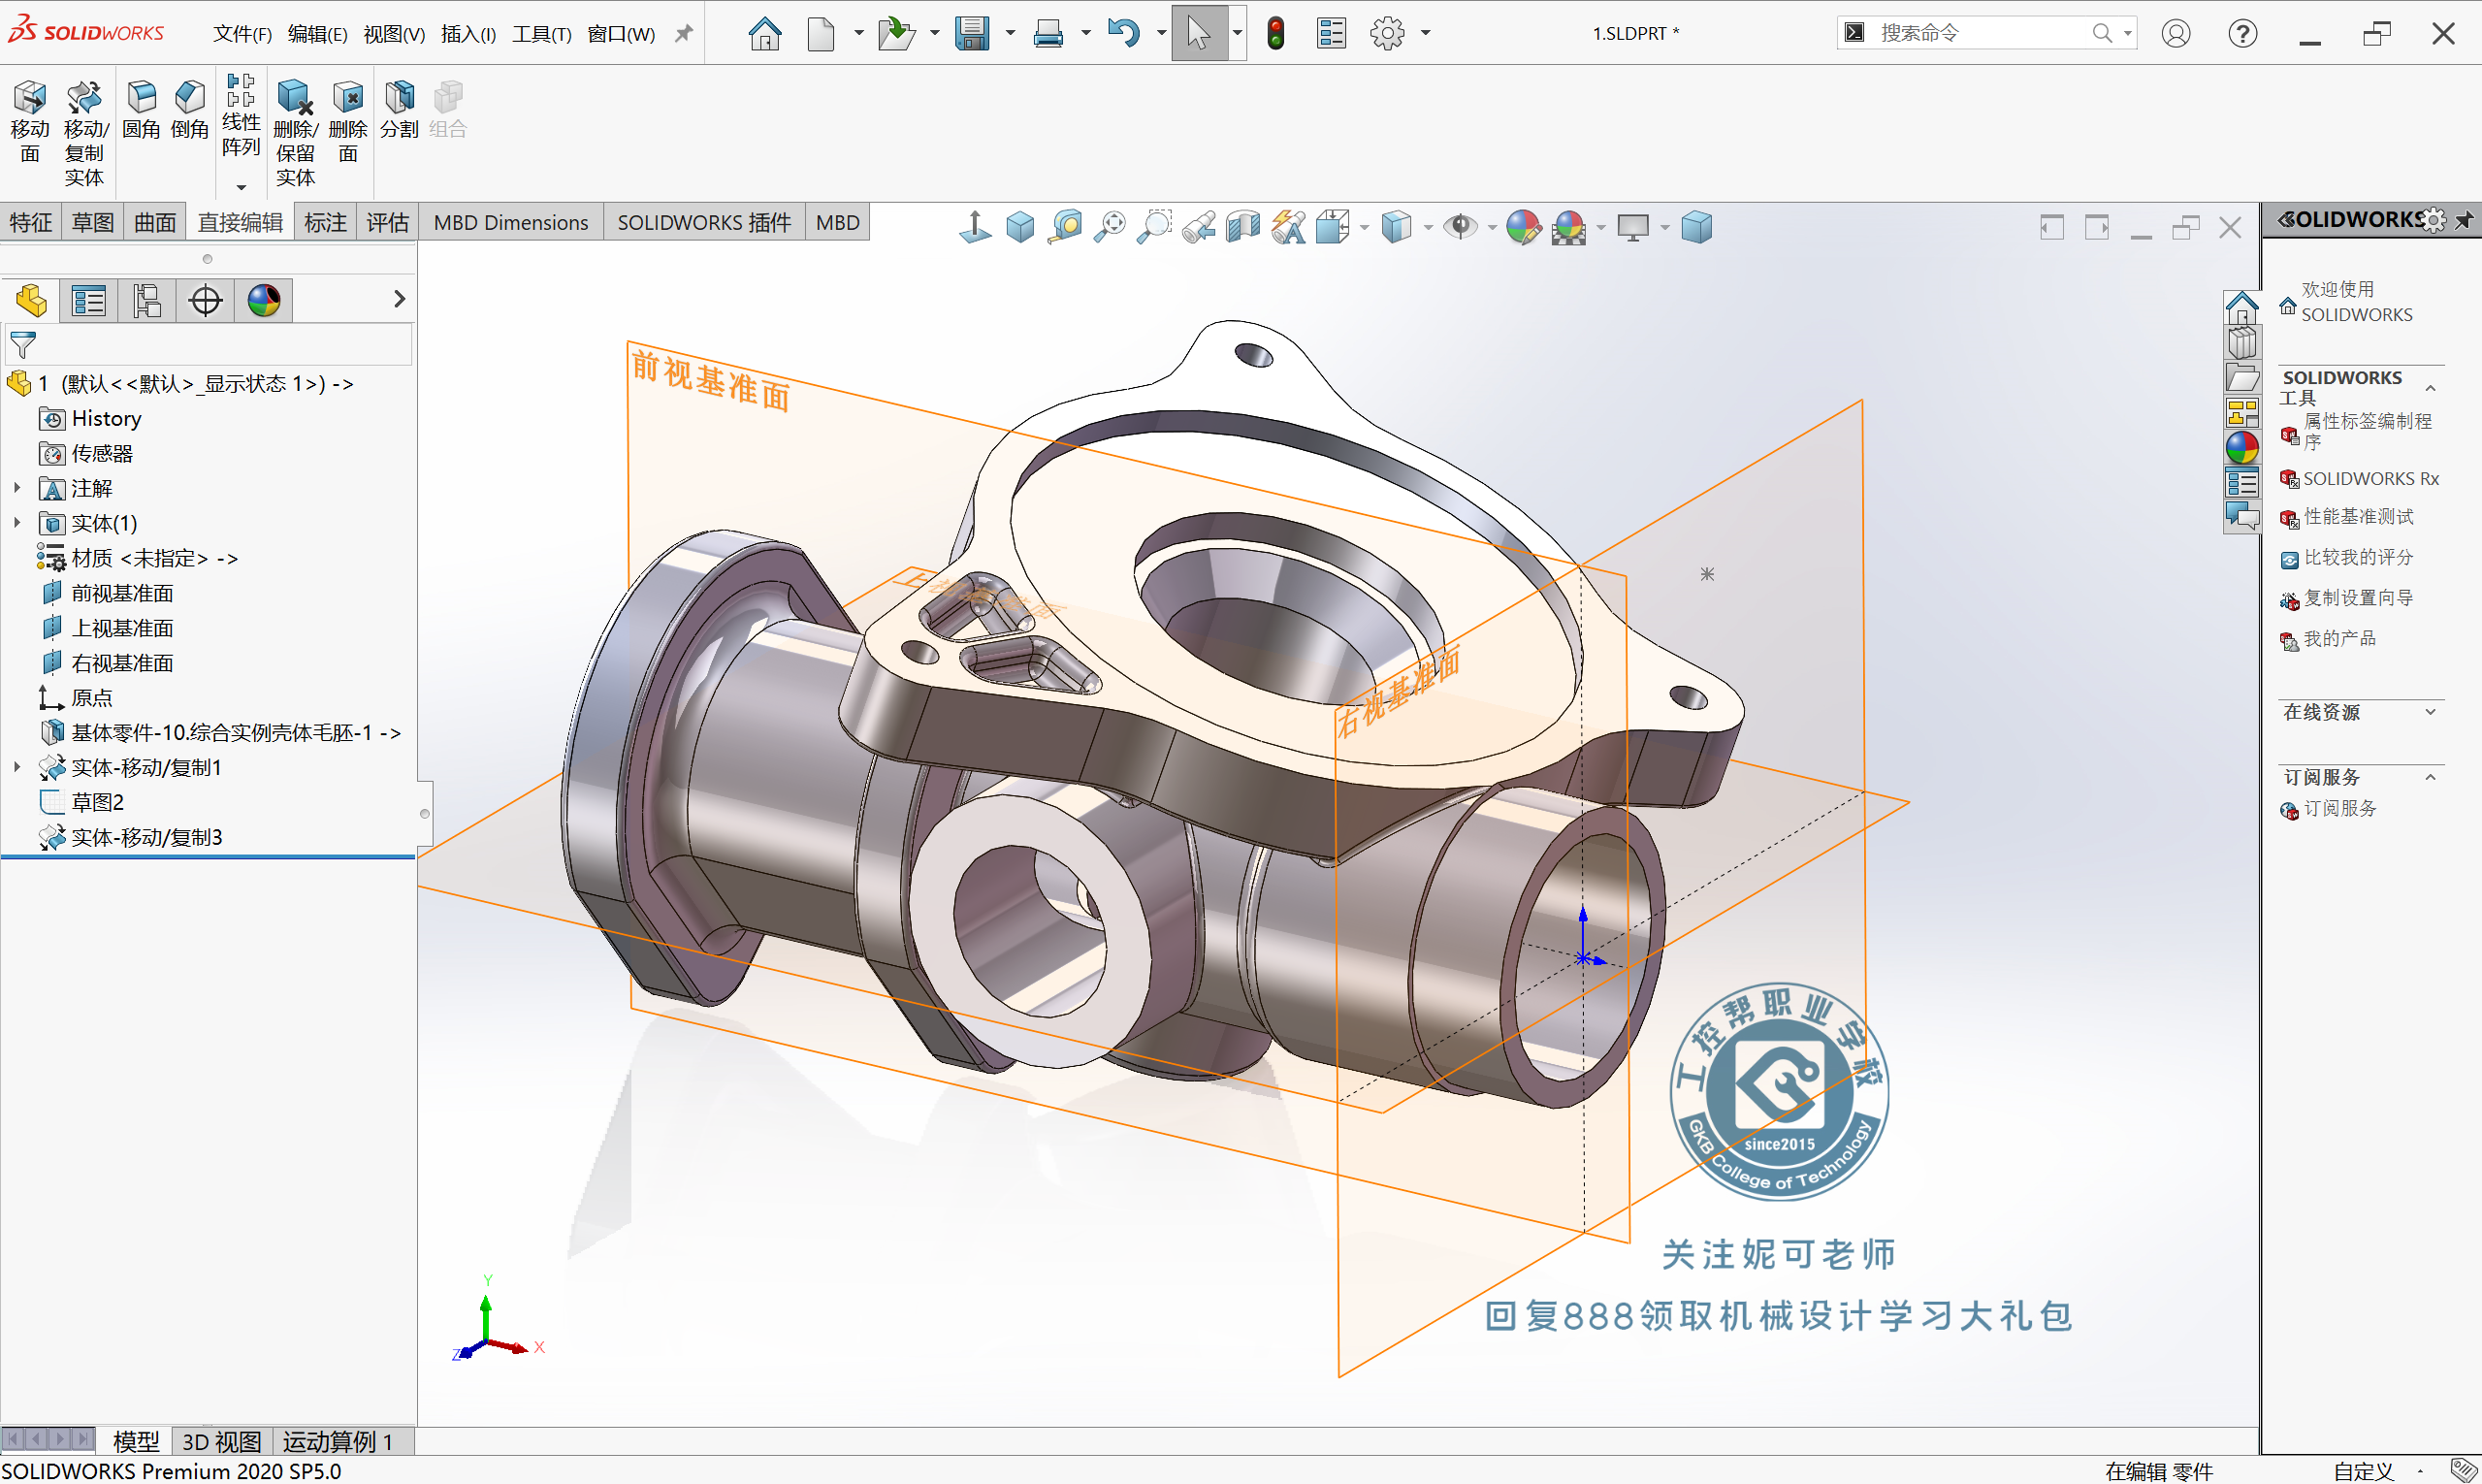Open 运动算例 1 bottom tab
Viewport: 2482px width, 1484px height.
click(x=337, y=1441)
